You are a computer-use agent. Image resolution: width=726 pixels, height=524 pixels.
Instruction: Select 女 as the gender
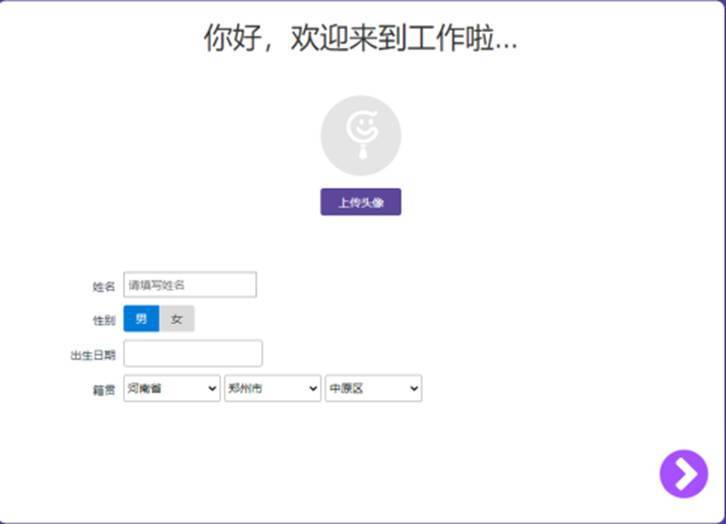[177, 319]
